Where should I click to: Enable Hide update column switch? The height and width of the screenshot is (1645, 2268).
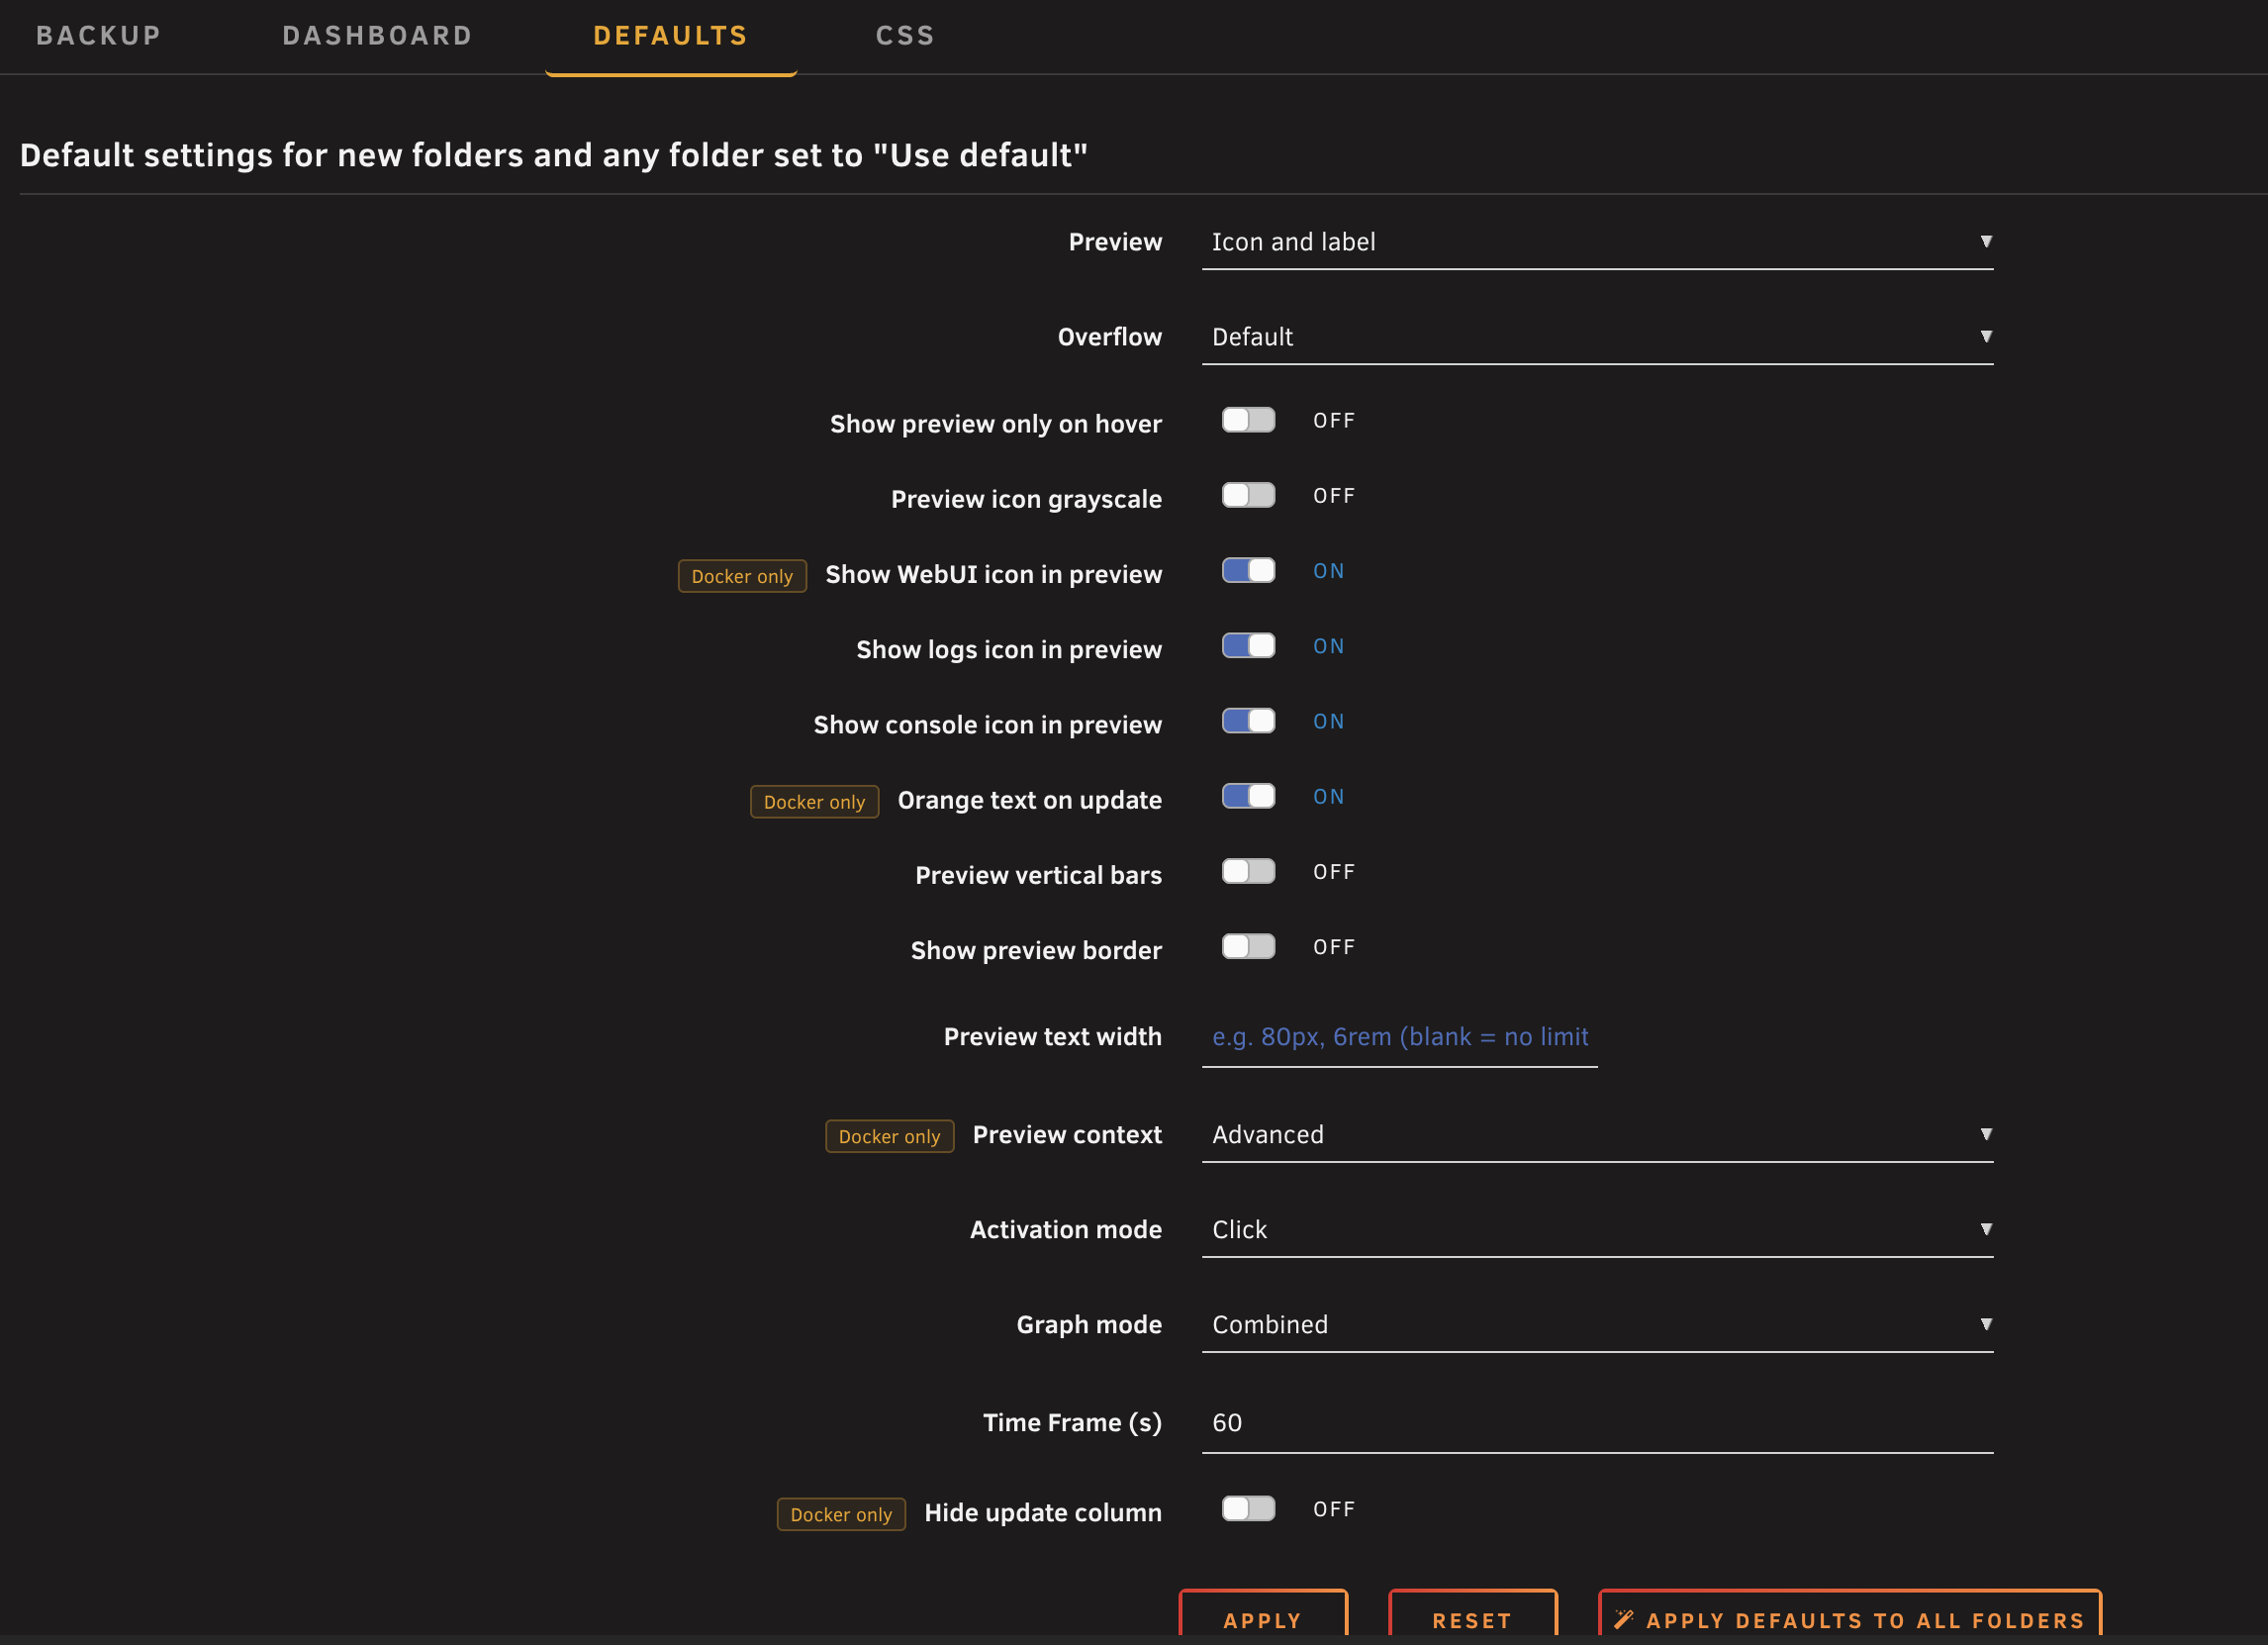coord(1248,1508)
